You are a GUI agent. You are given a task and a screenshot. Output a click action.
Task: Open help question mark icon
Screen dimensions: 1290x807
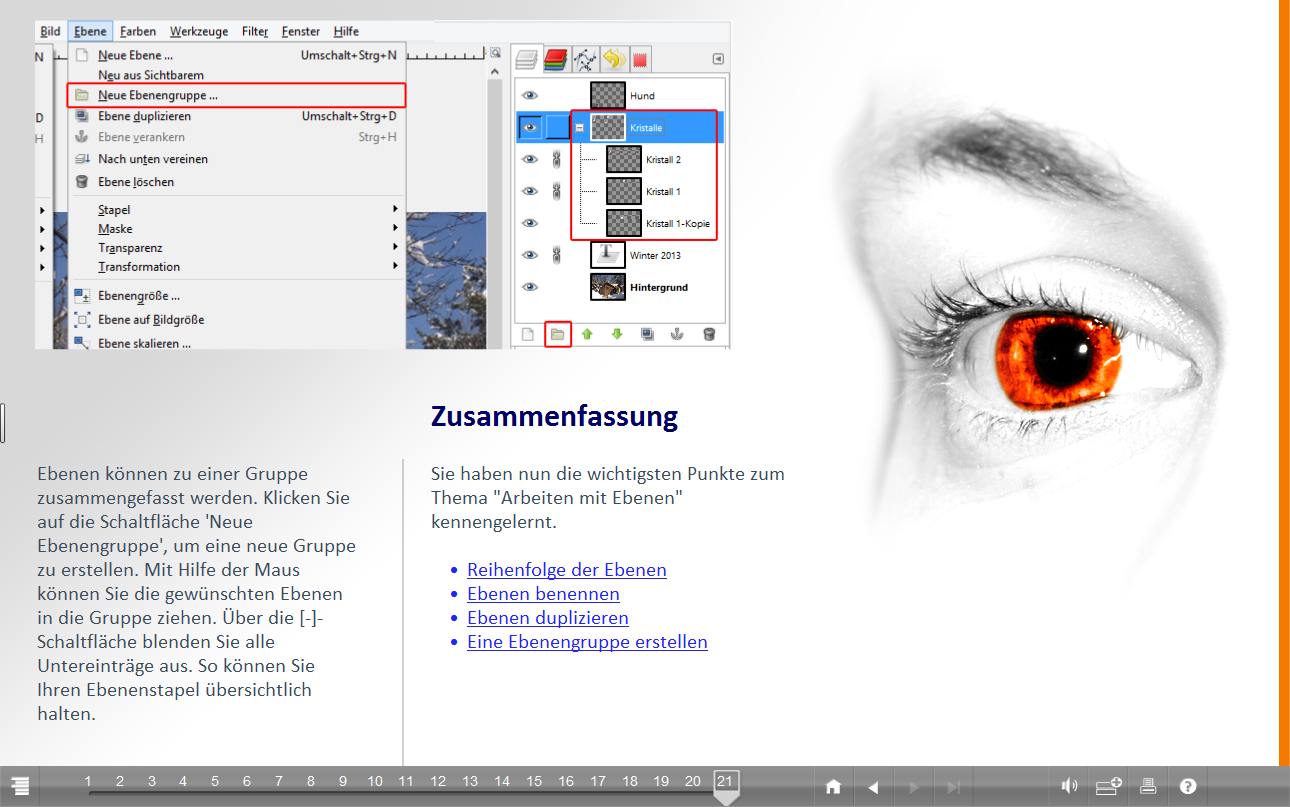click(1188, 786)
